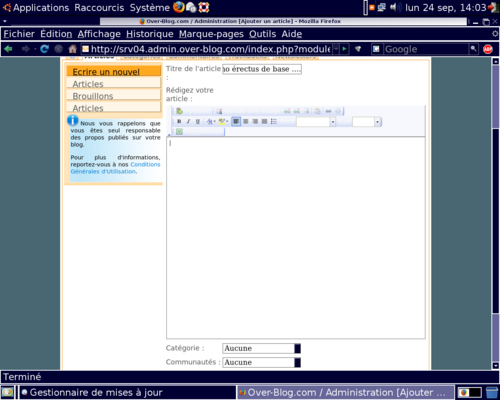The height and width of the screenshot is (400, 500).
Task: Open text color dropdown arrow
Action: point(214,121)
